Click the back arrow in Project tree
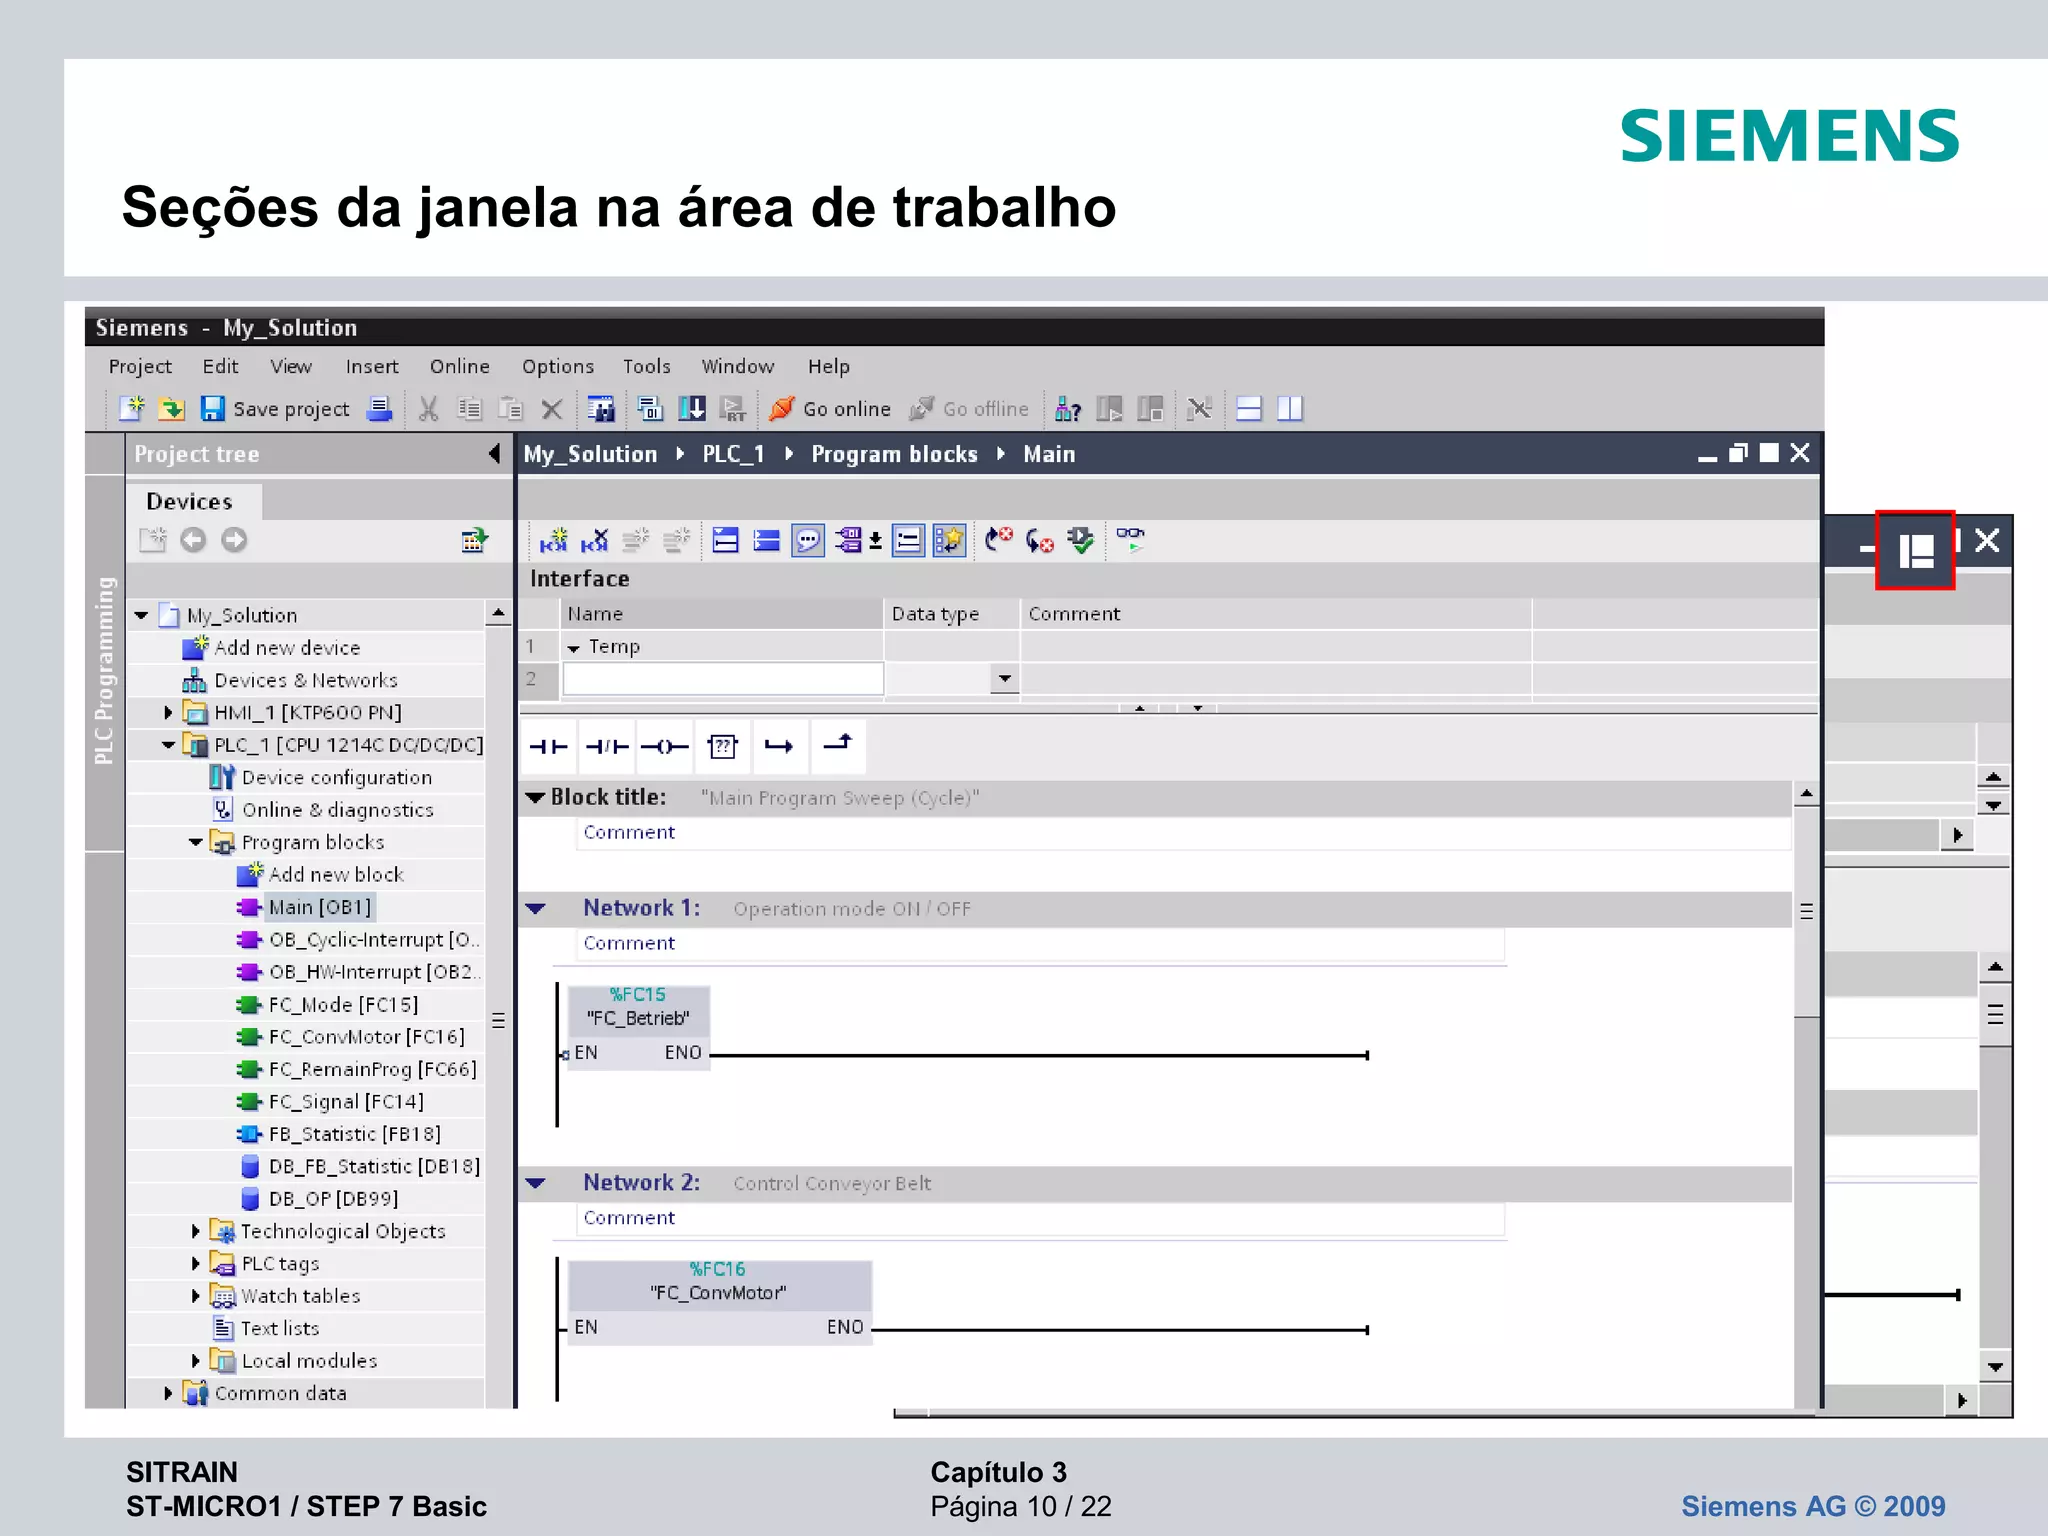Screen dimensions: 2048x1536 pos(193,540)
